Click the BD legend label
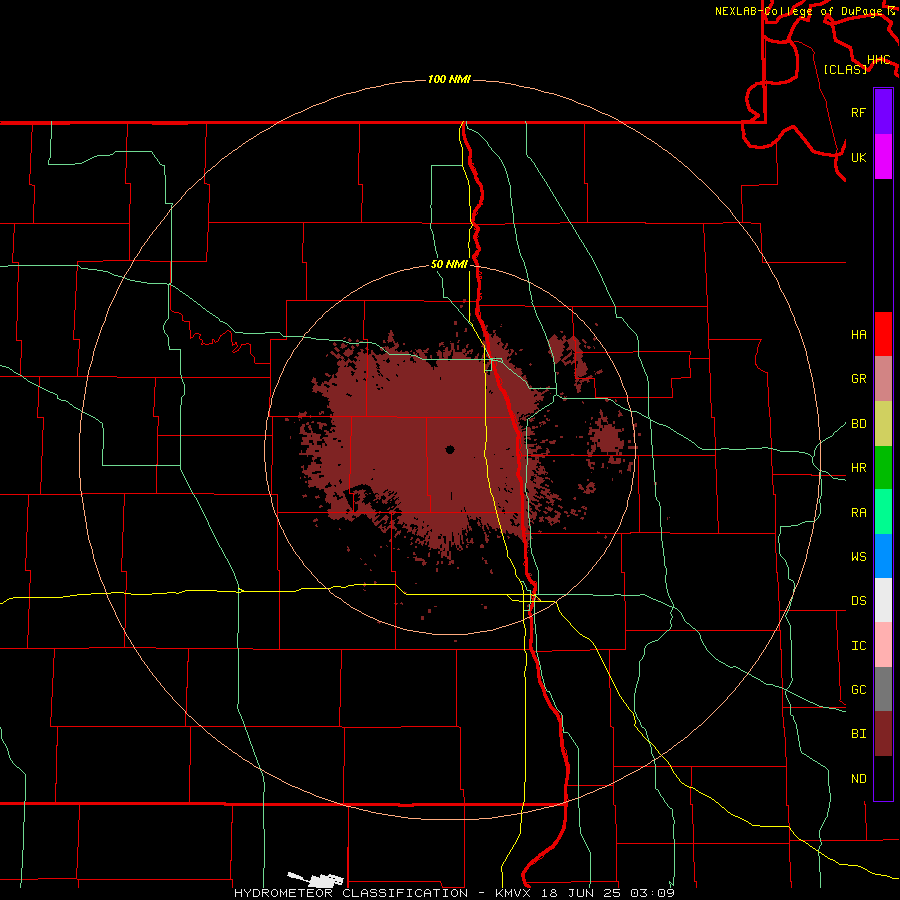Image resolution: width=900 pixels, height=900 pixels. pyautogui.click(x=859, y=424)
